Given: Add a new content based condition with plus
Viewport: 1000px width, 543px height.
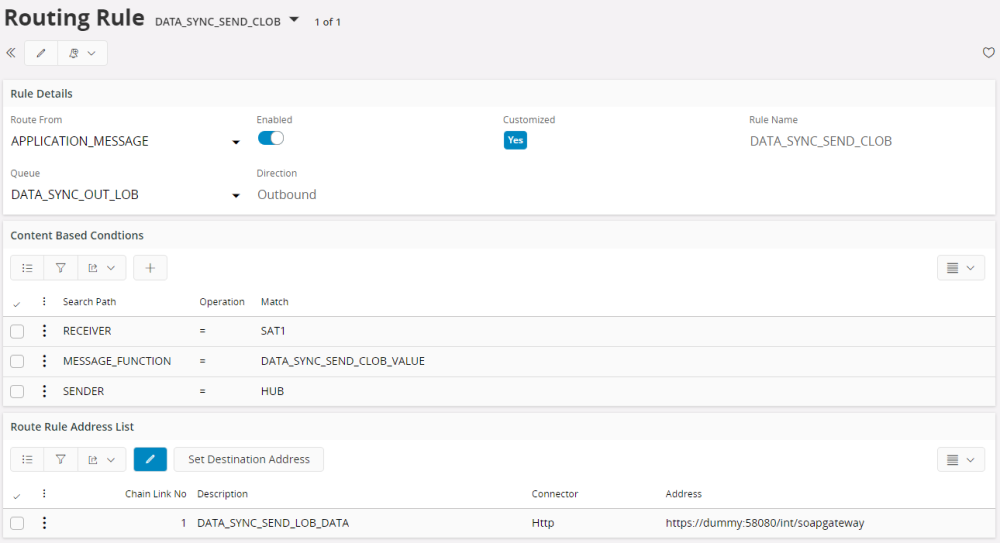Looking at the screenshot, I should 150,268.
